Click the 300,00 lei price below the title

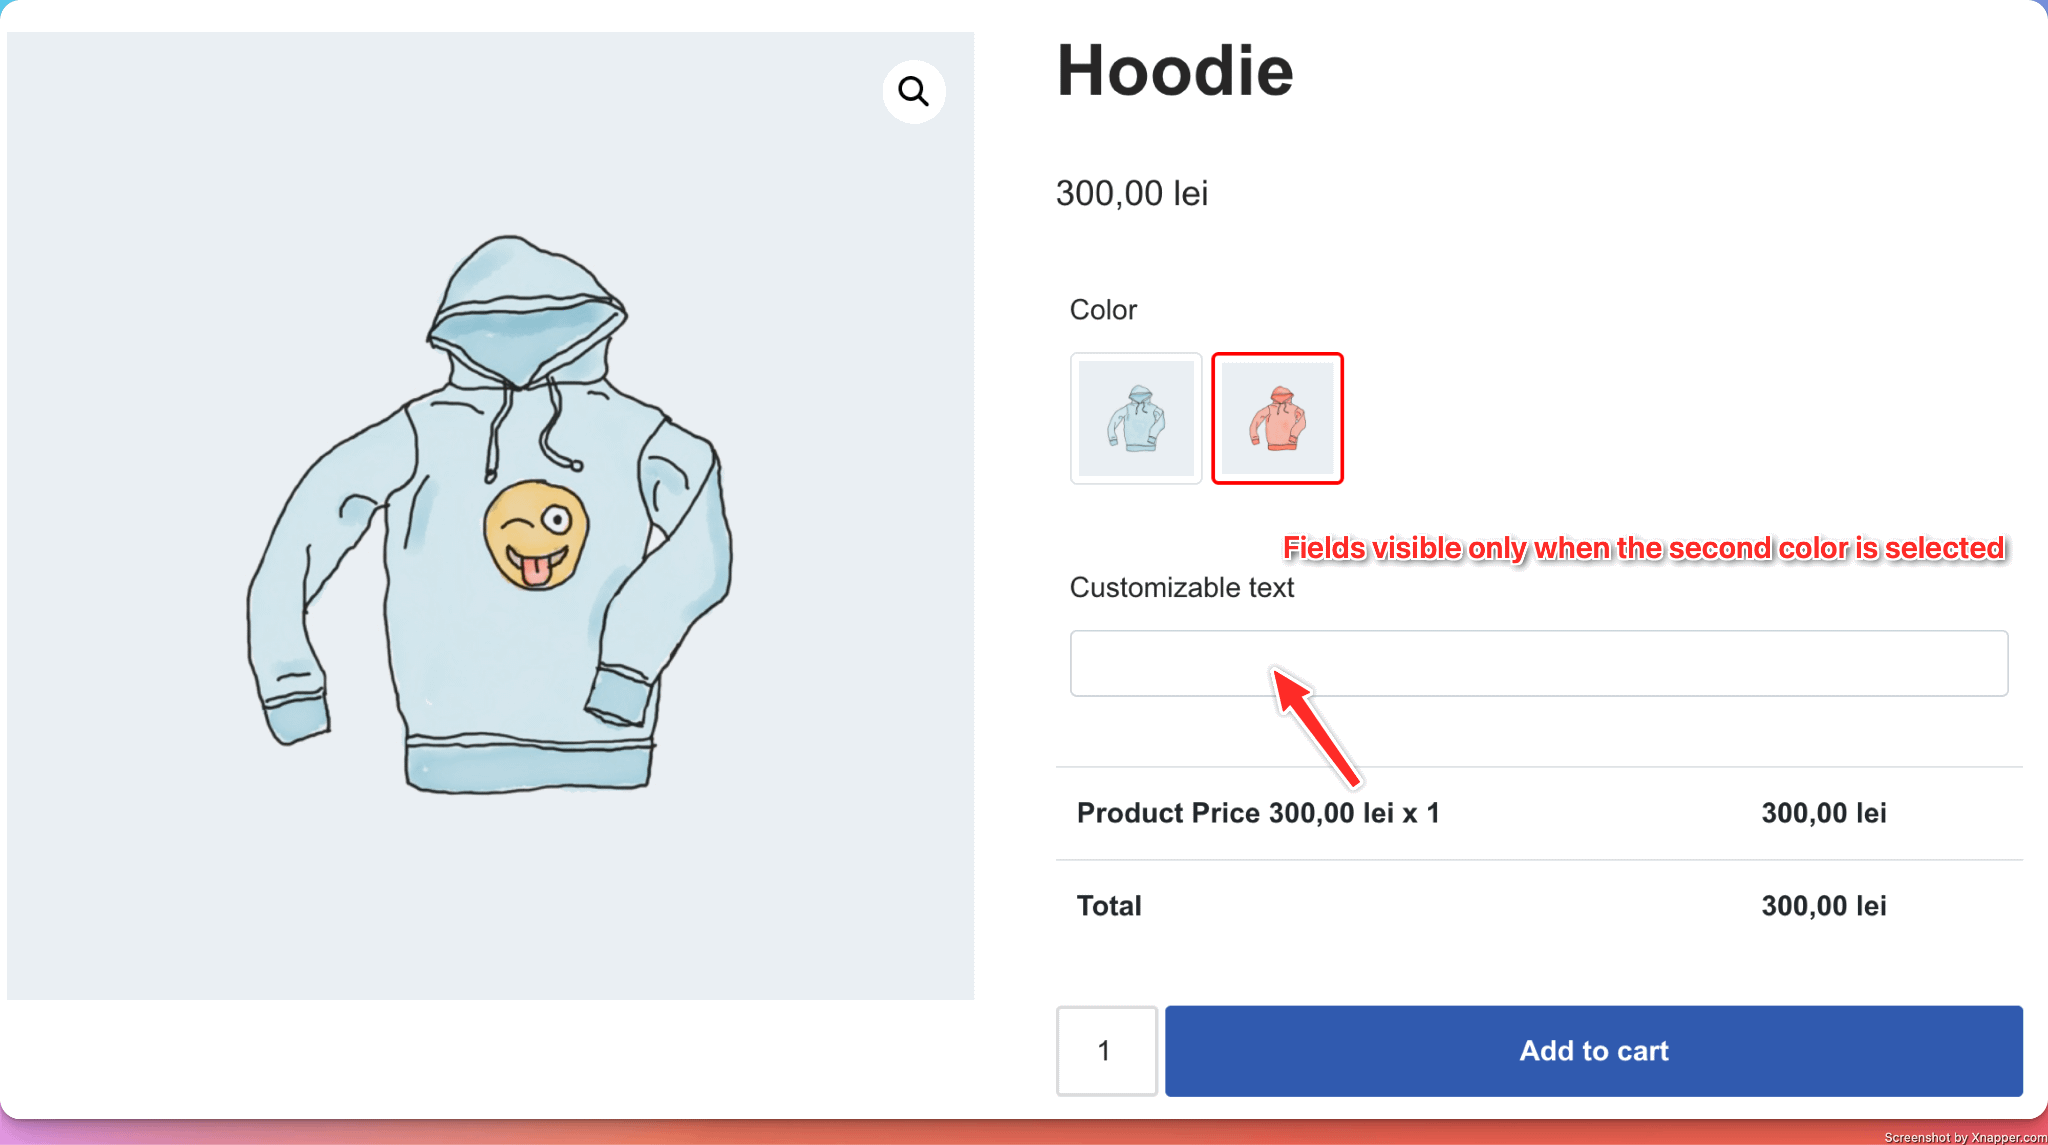click(x=1132, y=193)
